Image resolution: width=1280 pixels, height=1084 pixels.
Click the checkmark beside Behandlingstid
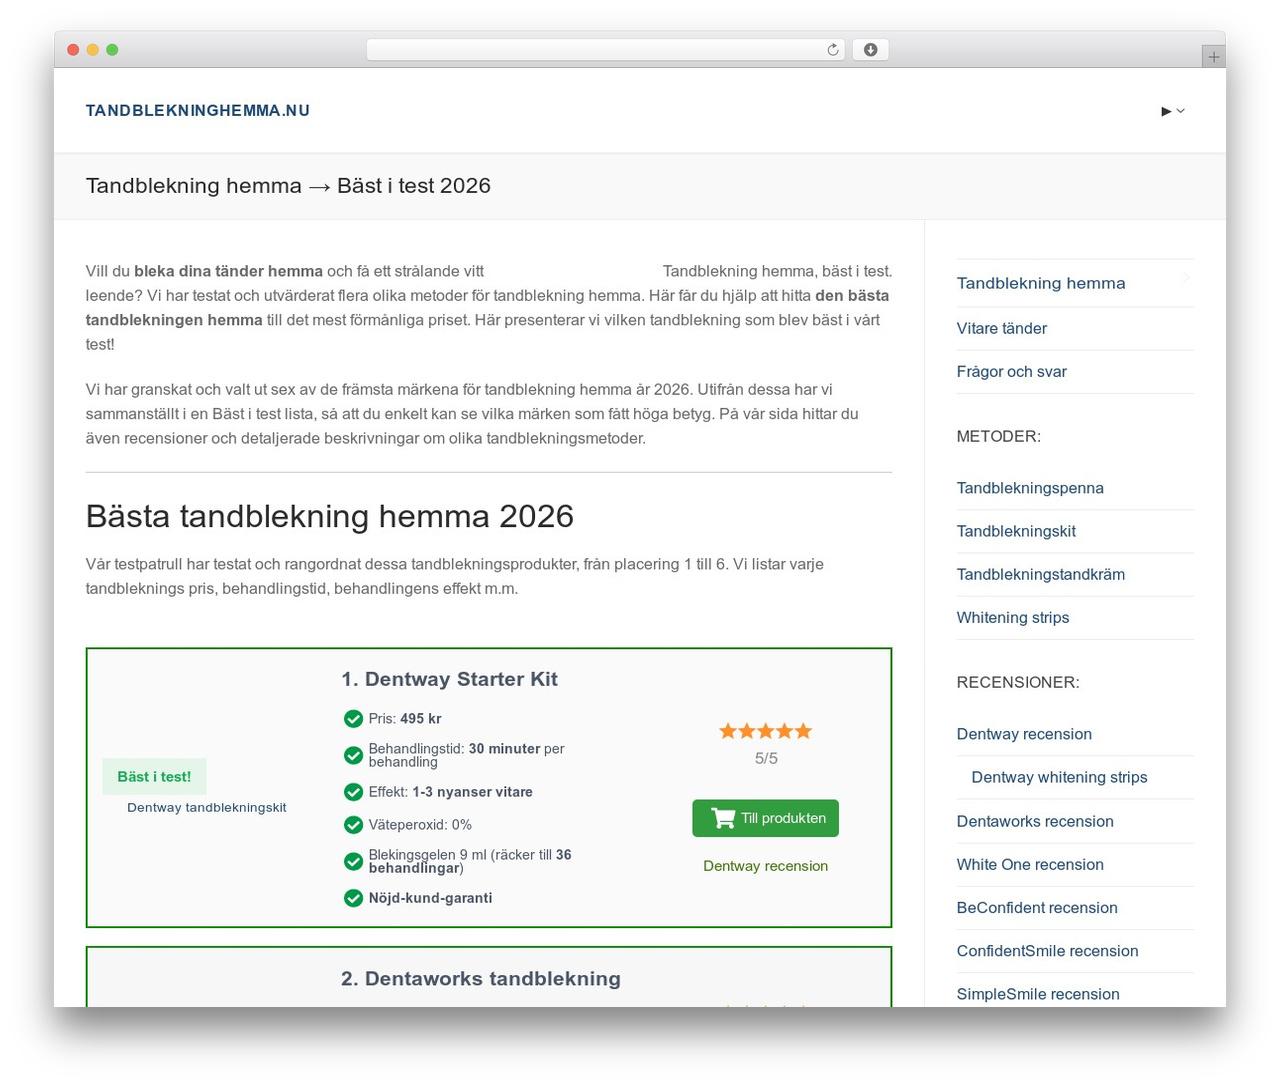click(x=353, y=755)
